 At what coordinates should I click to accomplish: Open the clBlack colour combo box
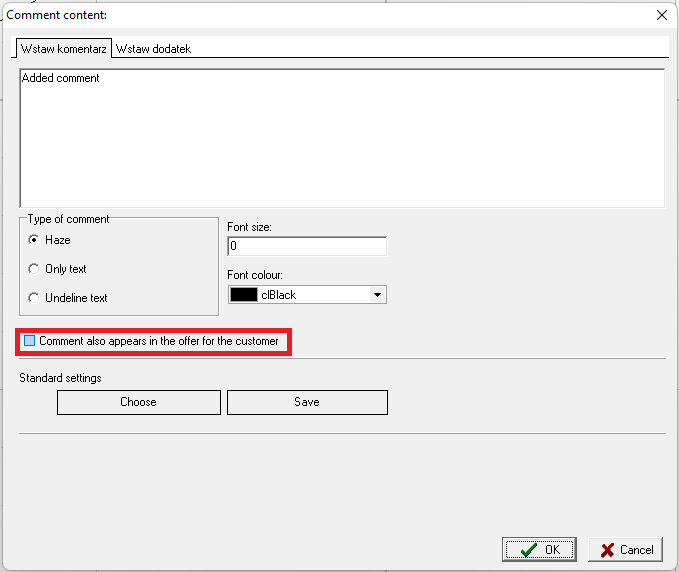point(308,295)
